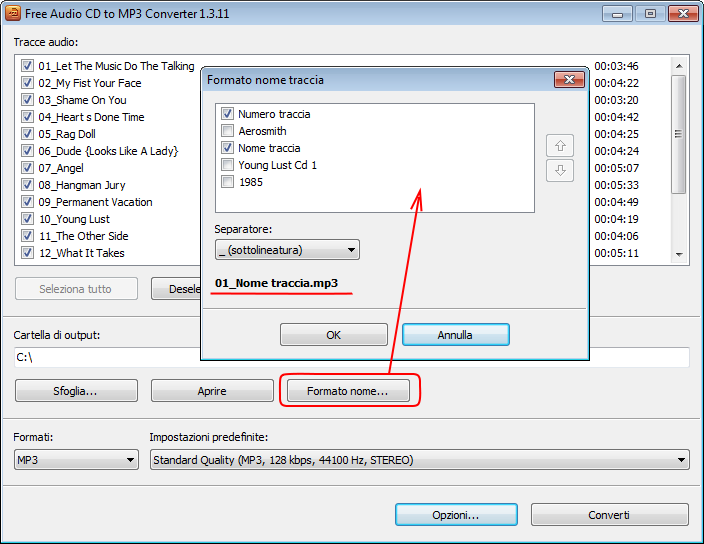Close the Formato nome traccia dialog
This screenshot has height=544, width=704.
569,79
